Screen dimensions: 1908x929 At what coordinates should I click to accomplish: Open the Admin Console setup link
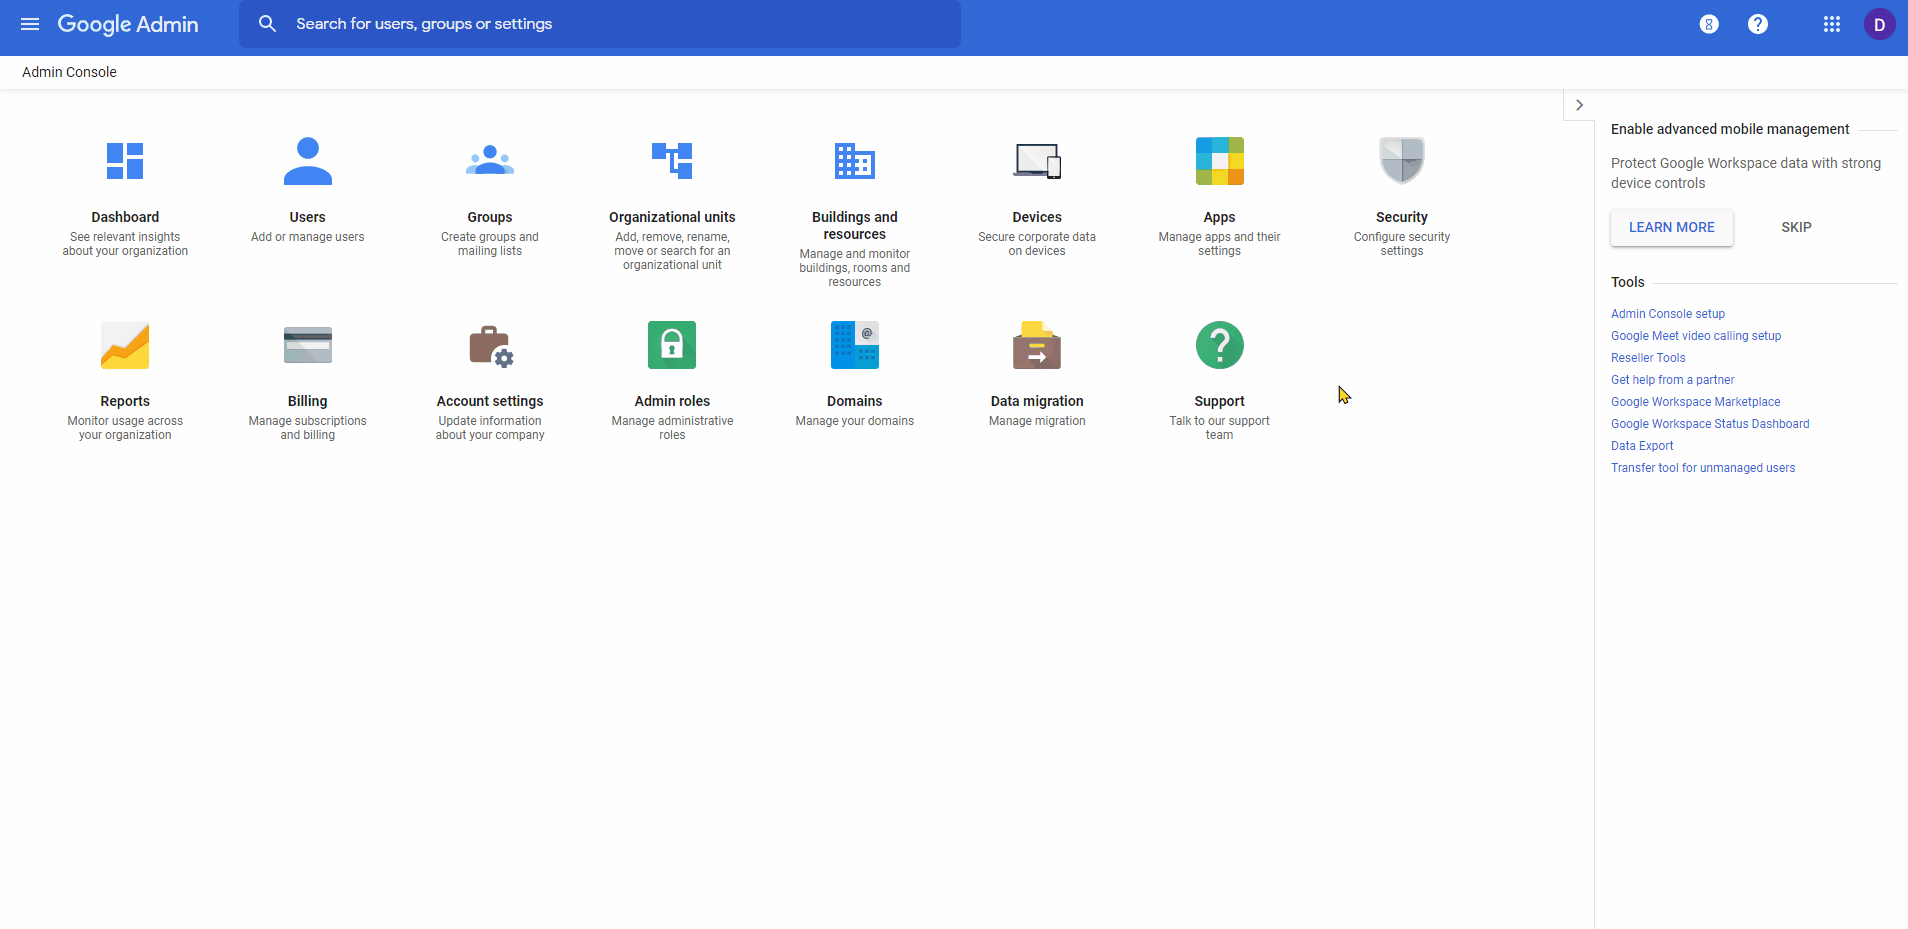click(x=1668, y=314)
